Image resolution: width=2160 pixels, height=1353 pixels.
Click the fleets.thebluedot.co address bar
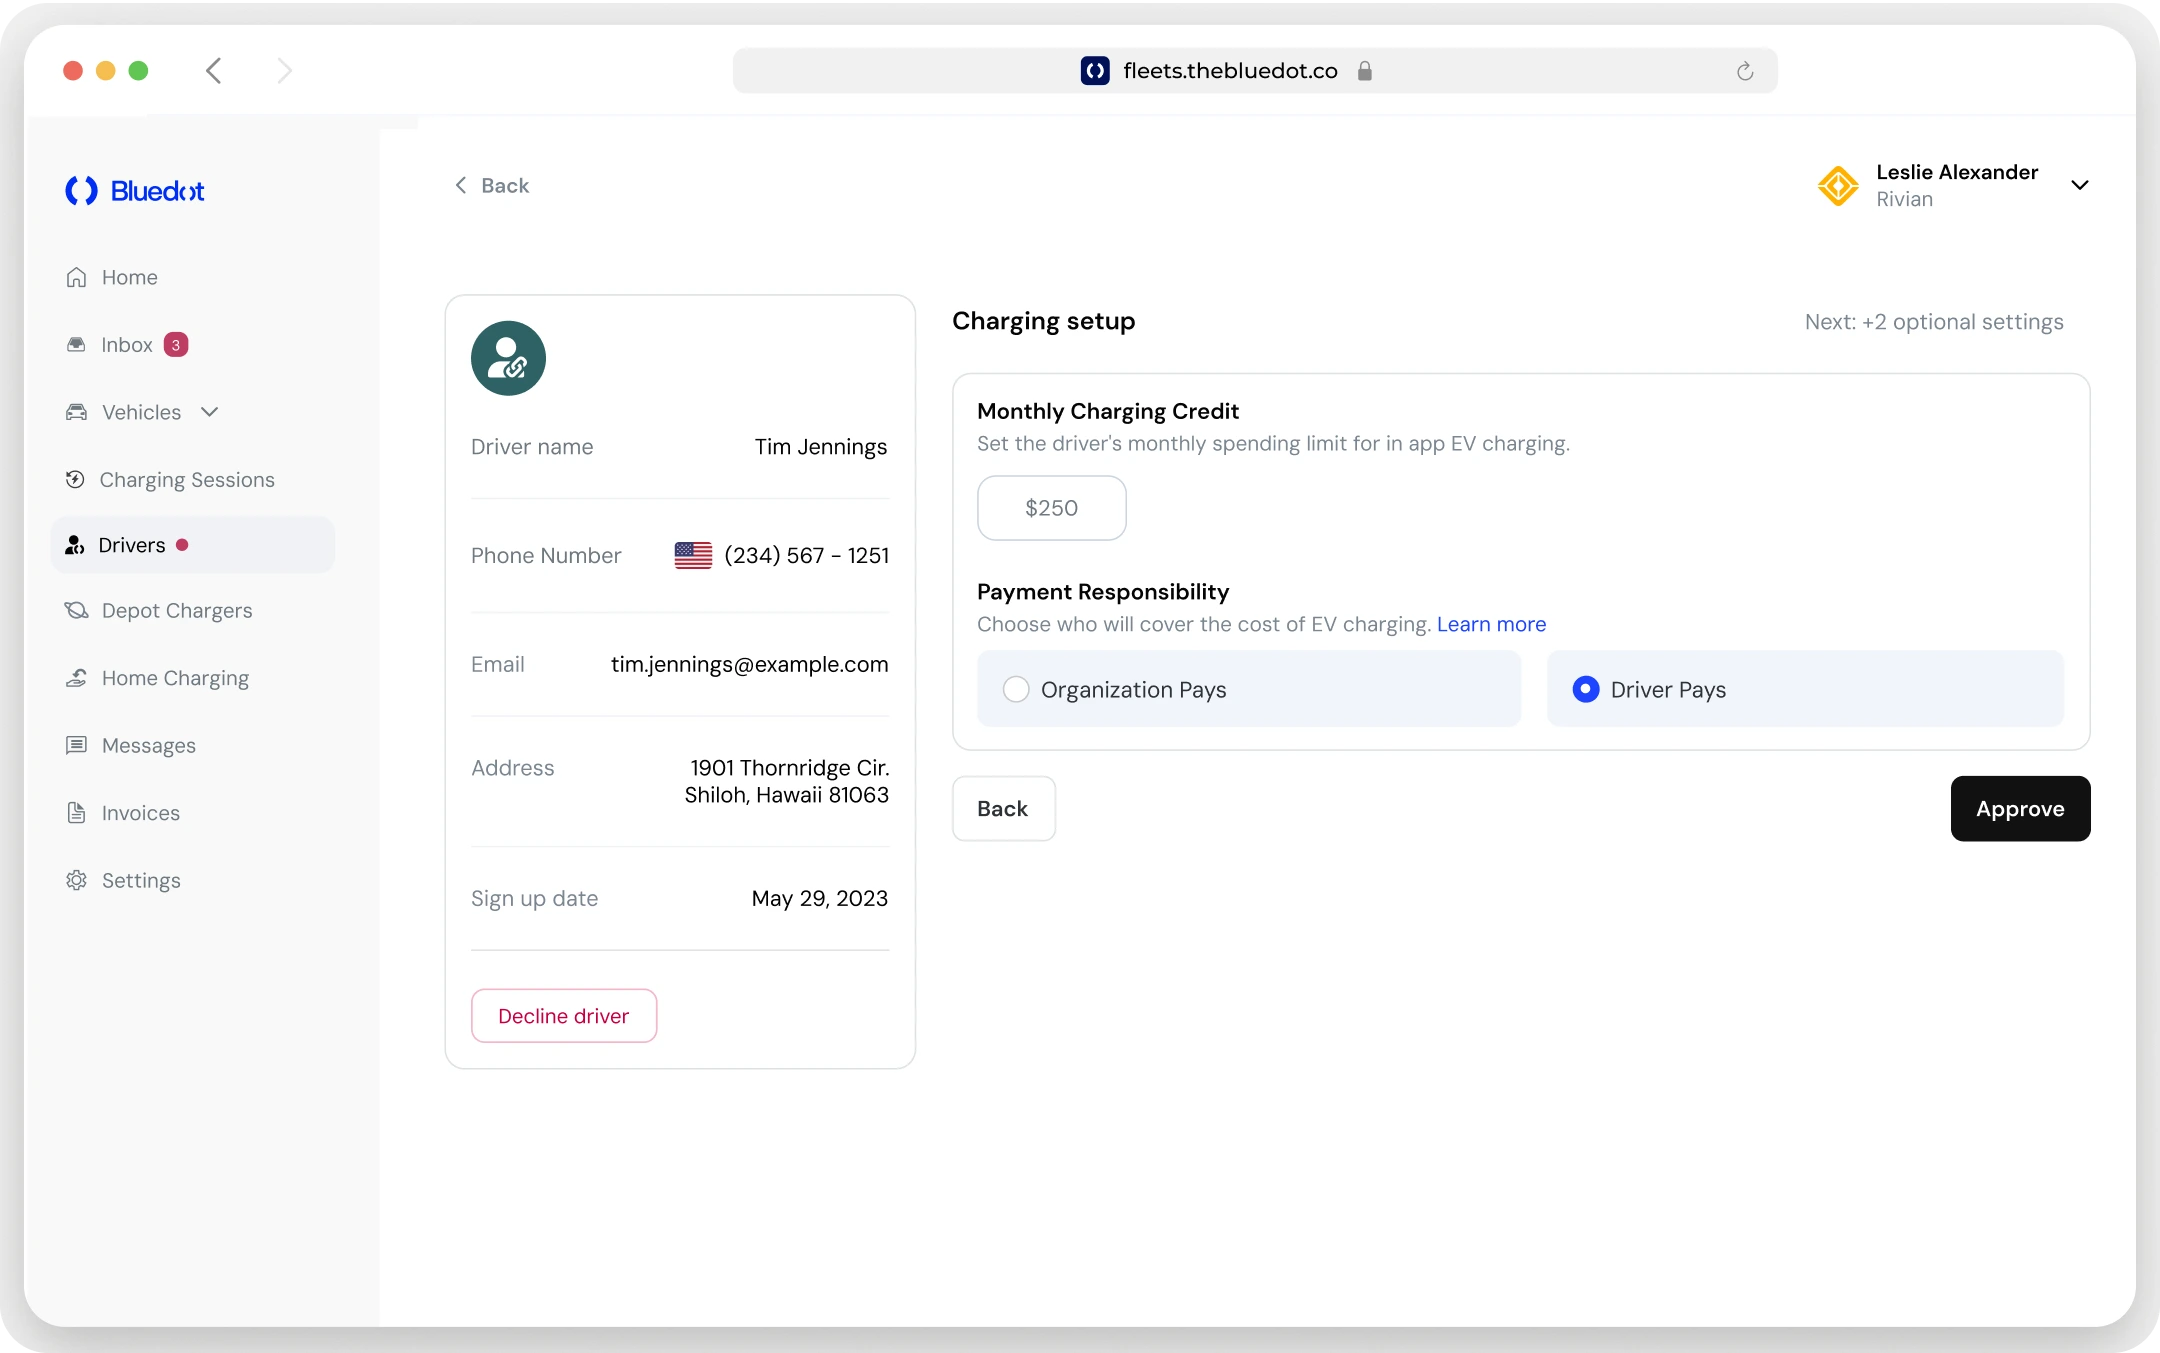point(1255,70)
